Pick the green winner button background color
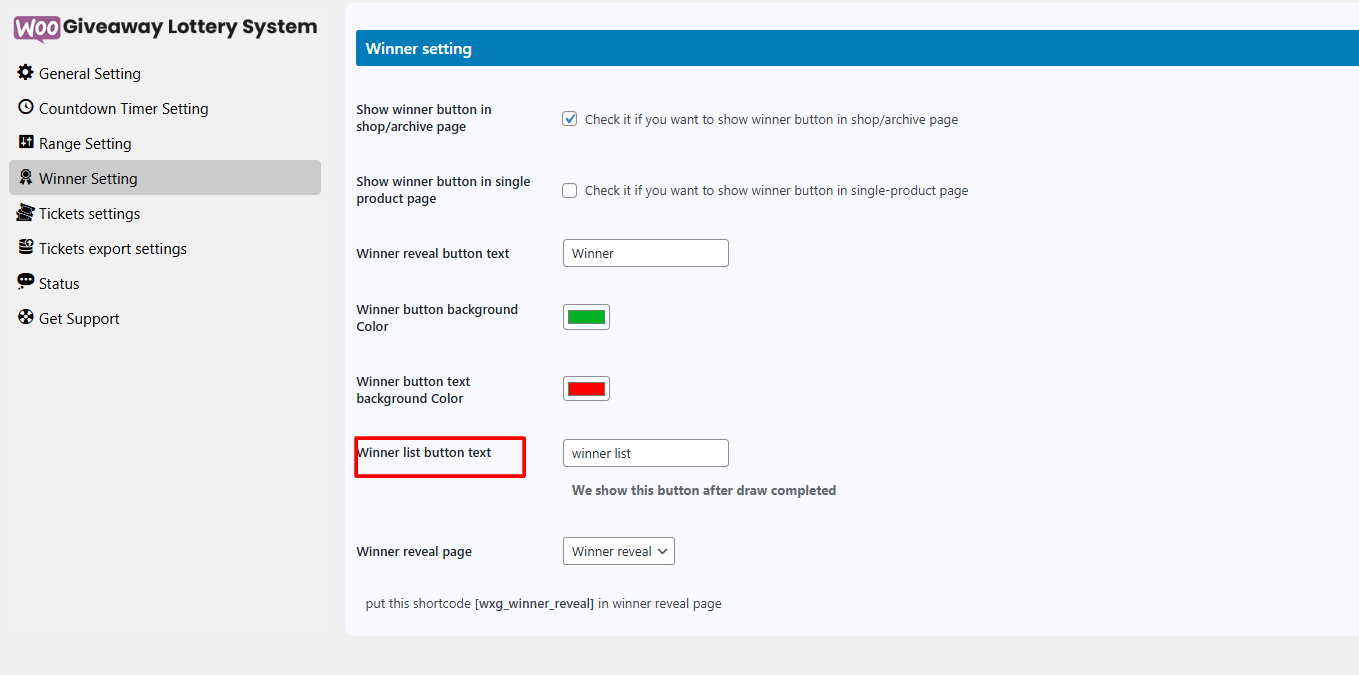 pos(586,317)
